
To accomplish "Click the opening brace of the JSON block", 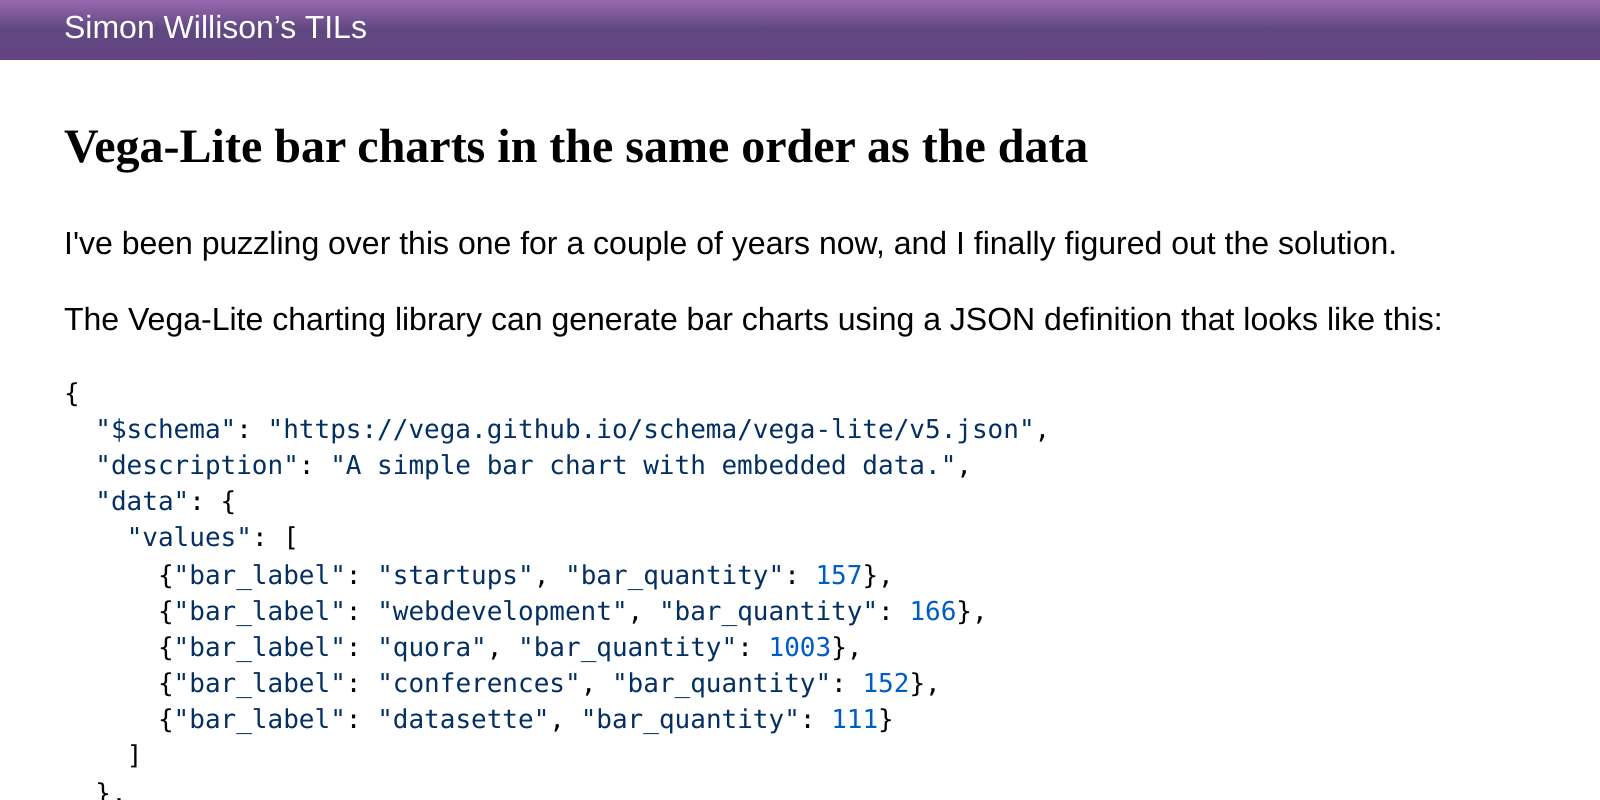I will pos(70,393).
